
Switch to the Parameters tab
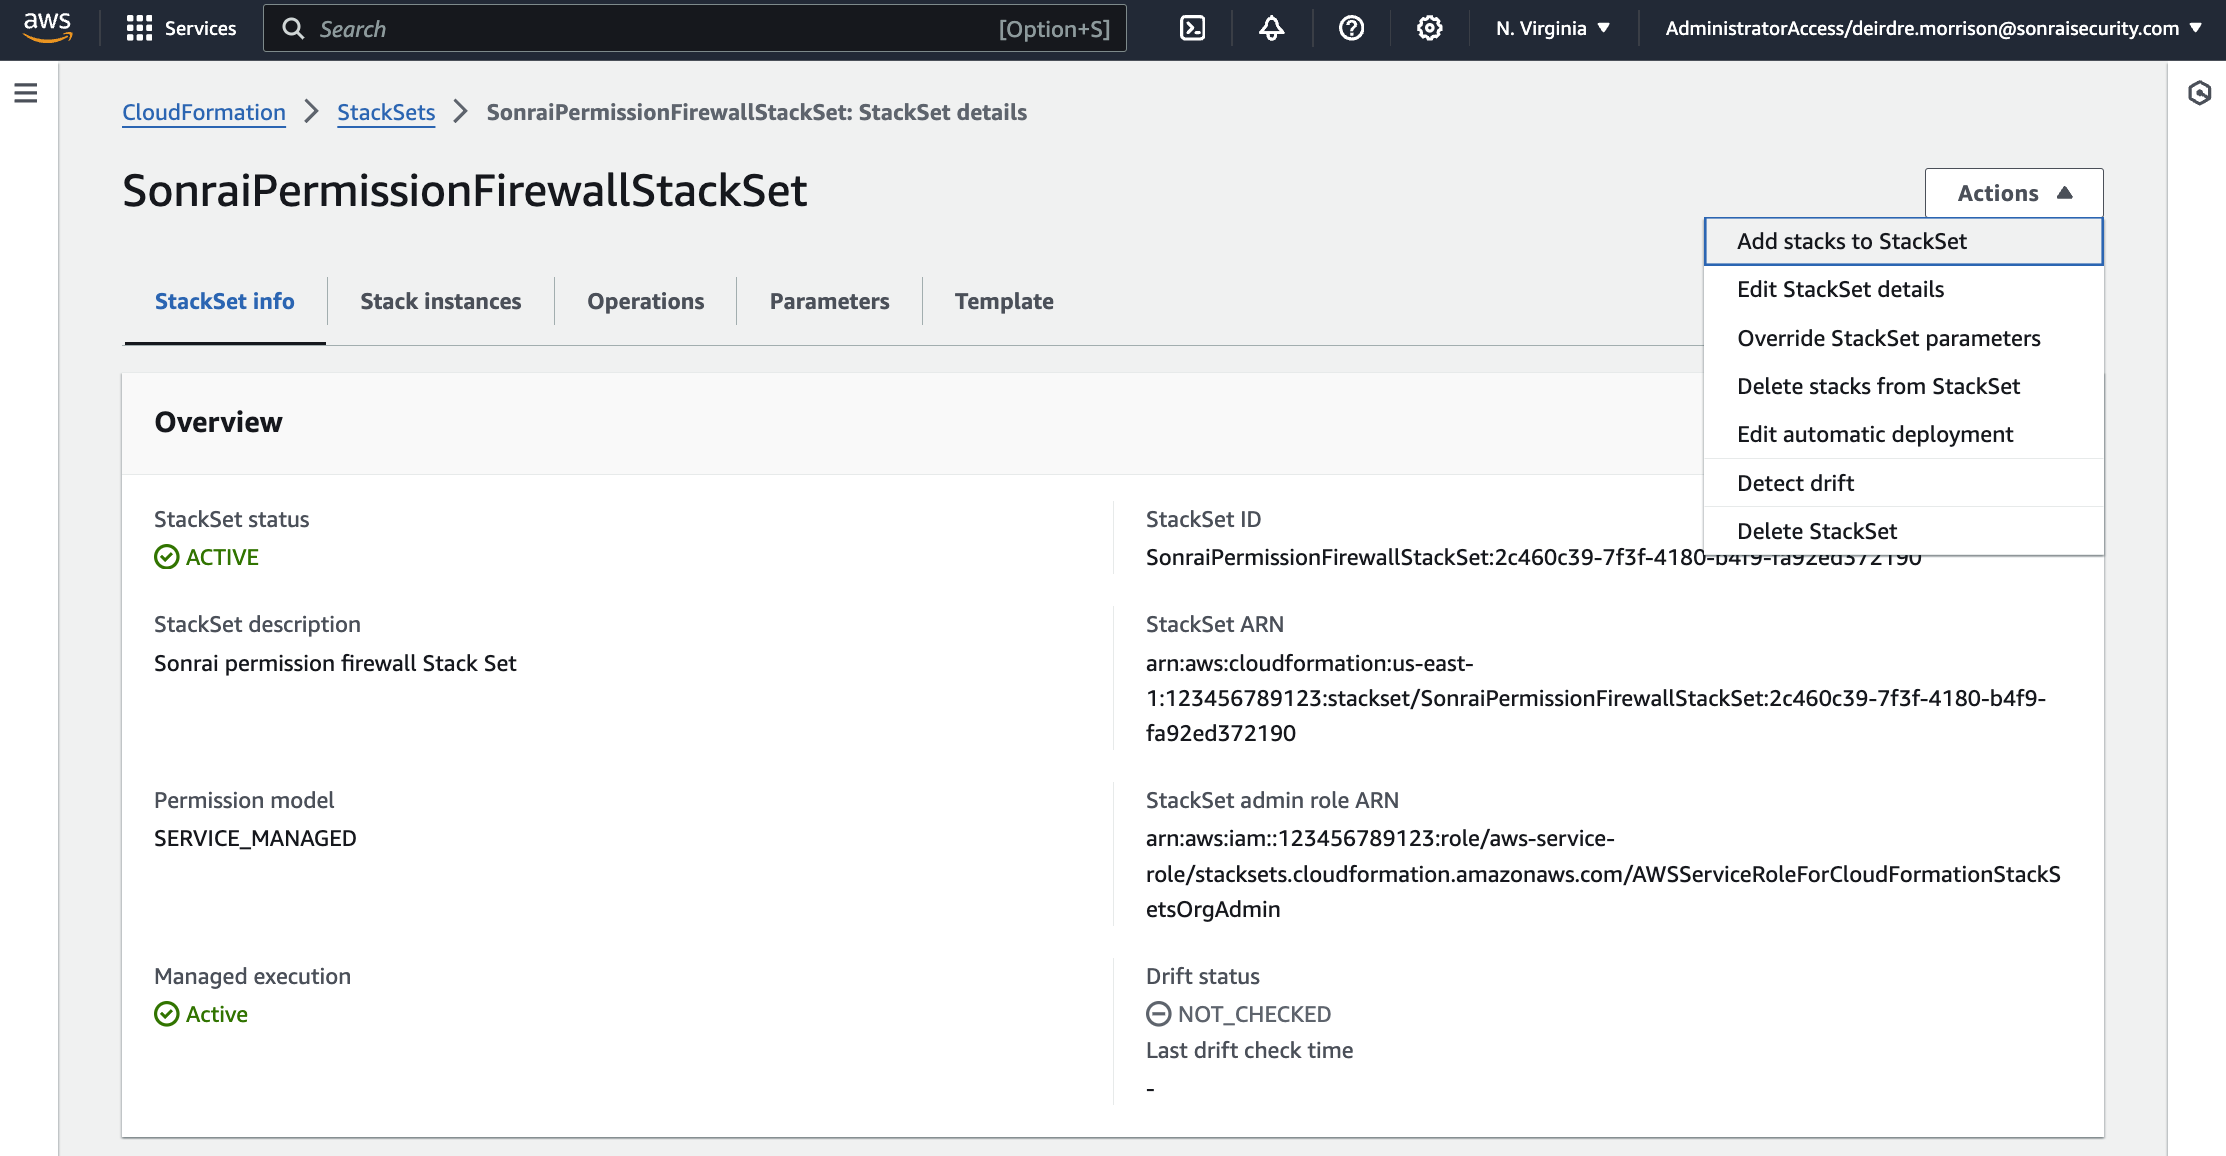tap(829, 301)
